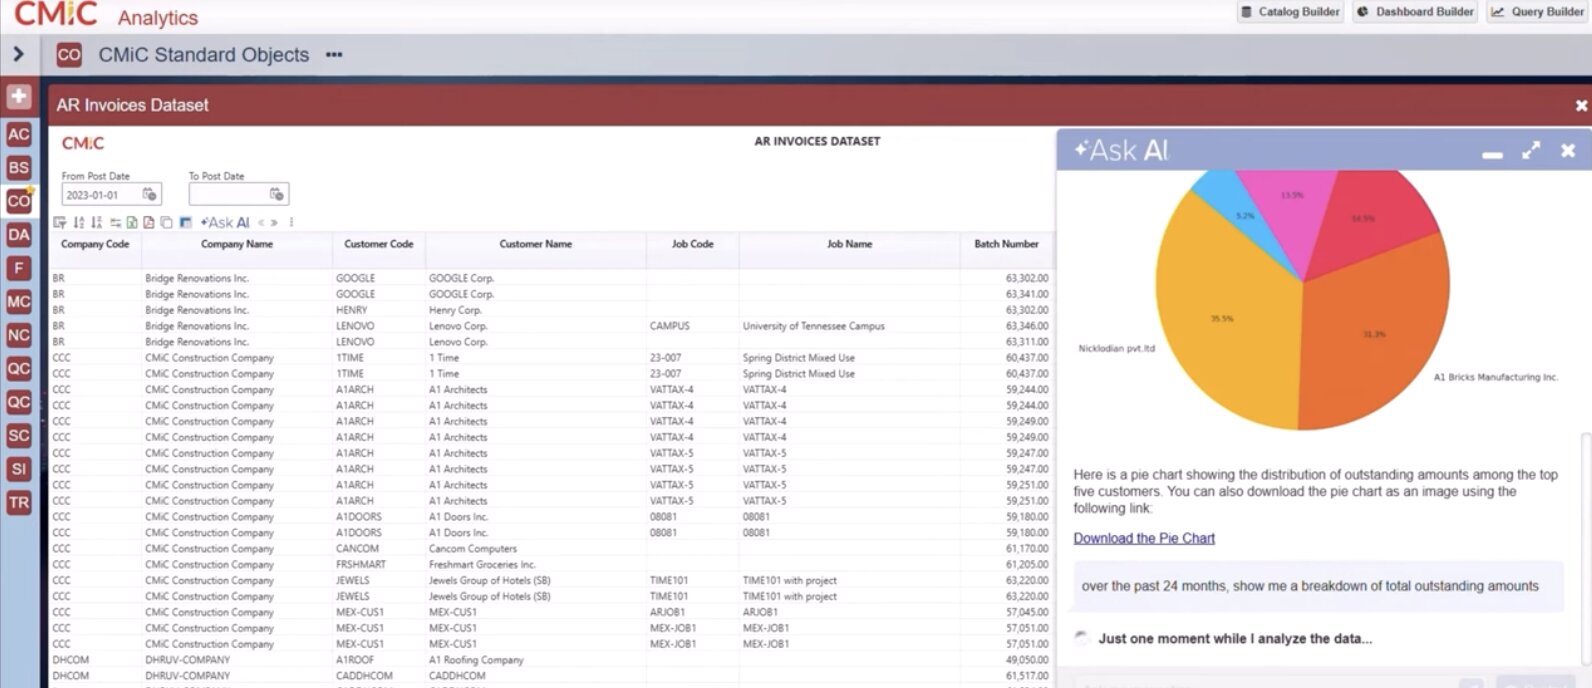Export dataset to PDF

149,222
